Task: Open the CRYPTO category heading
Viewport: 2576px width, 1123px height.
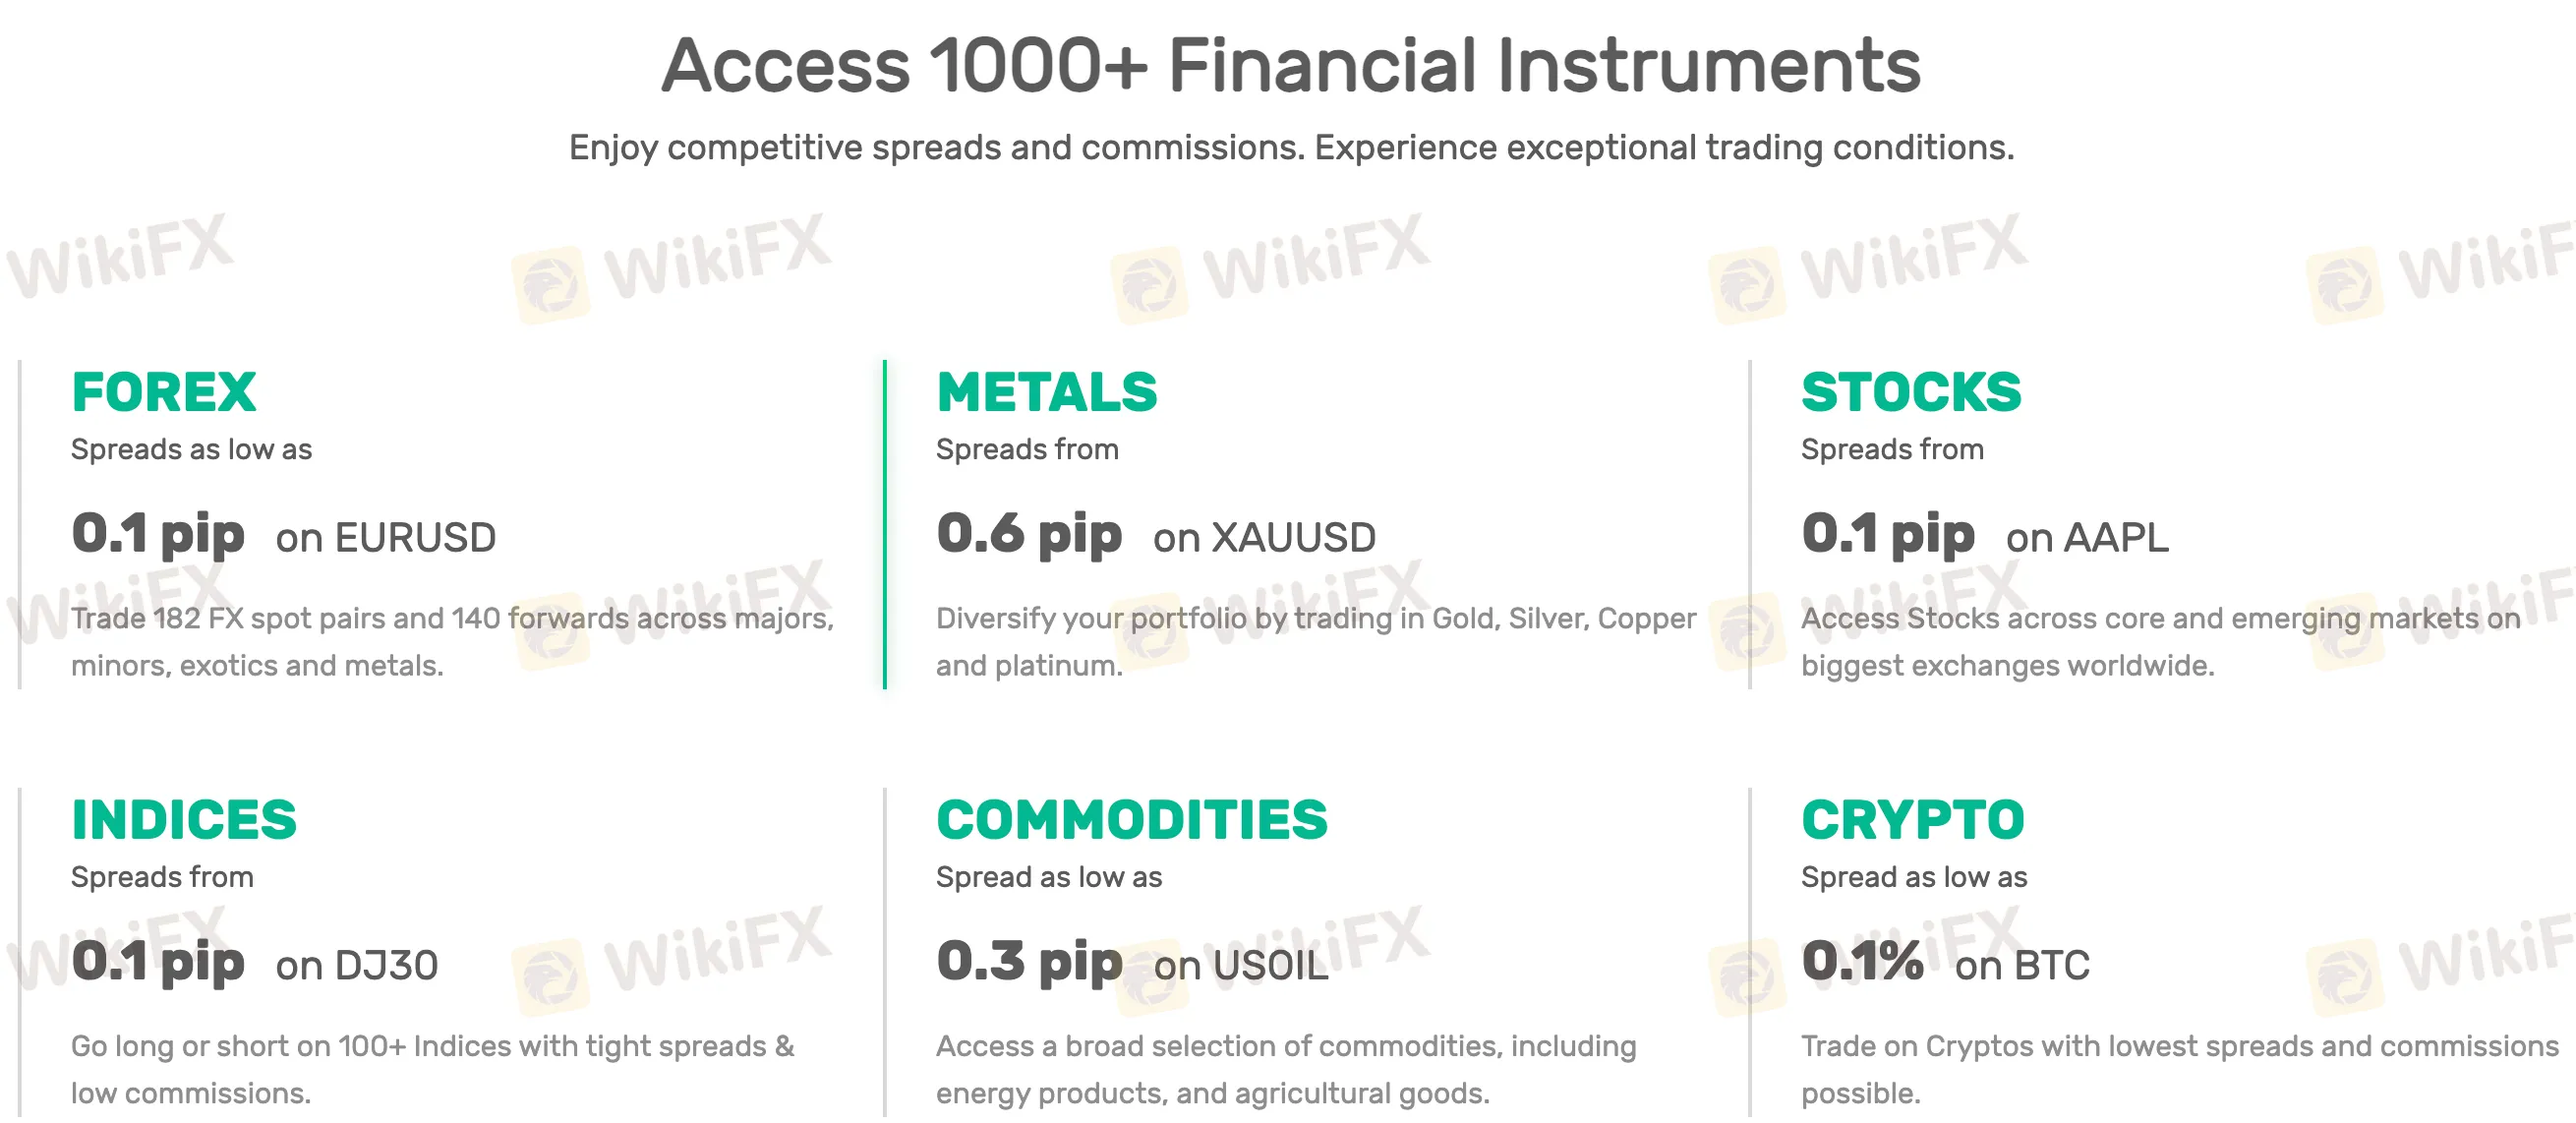Action: pos(1912,820)
